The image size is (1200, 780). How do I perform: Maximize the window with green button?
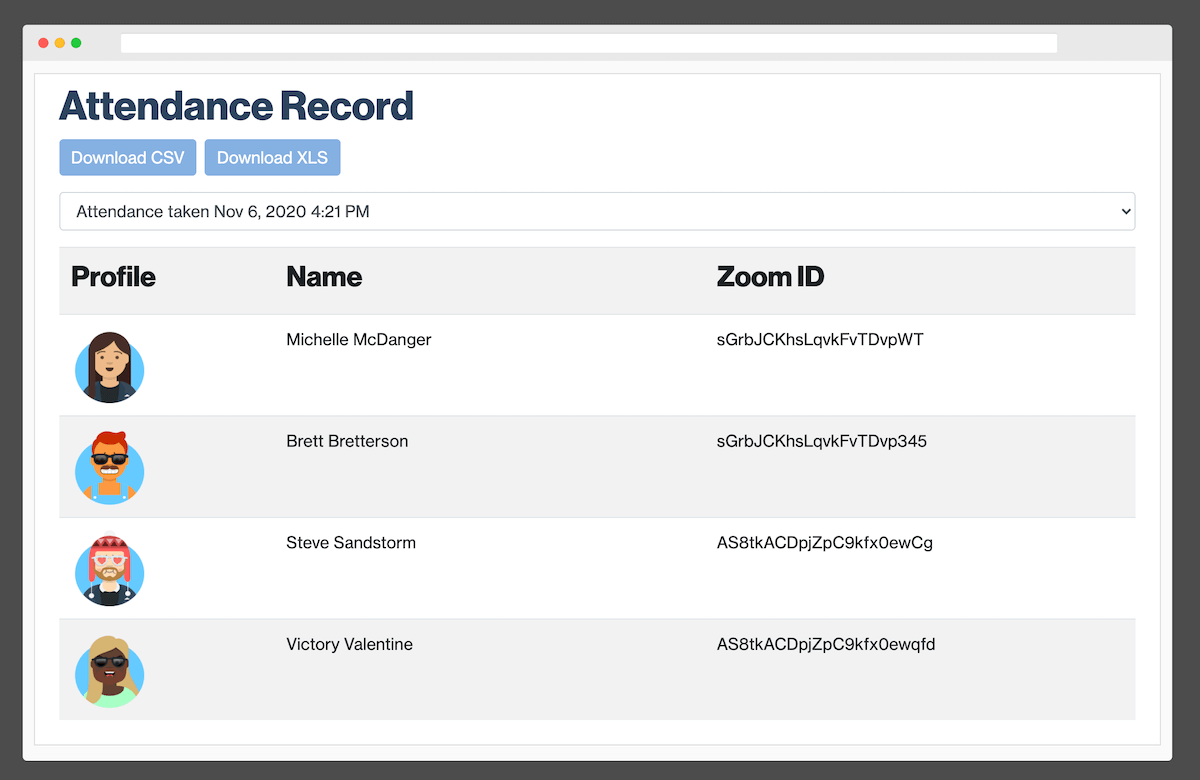(76, 43)
